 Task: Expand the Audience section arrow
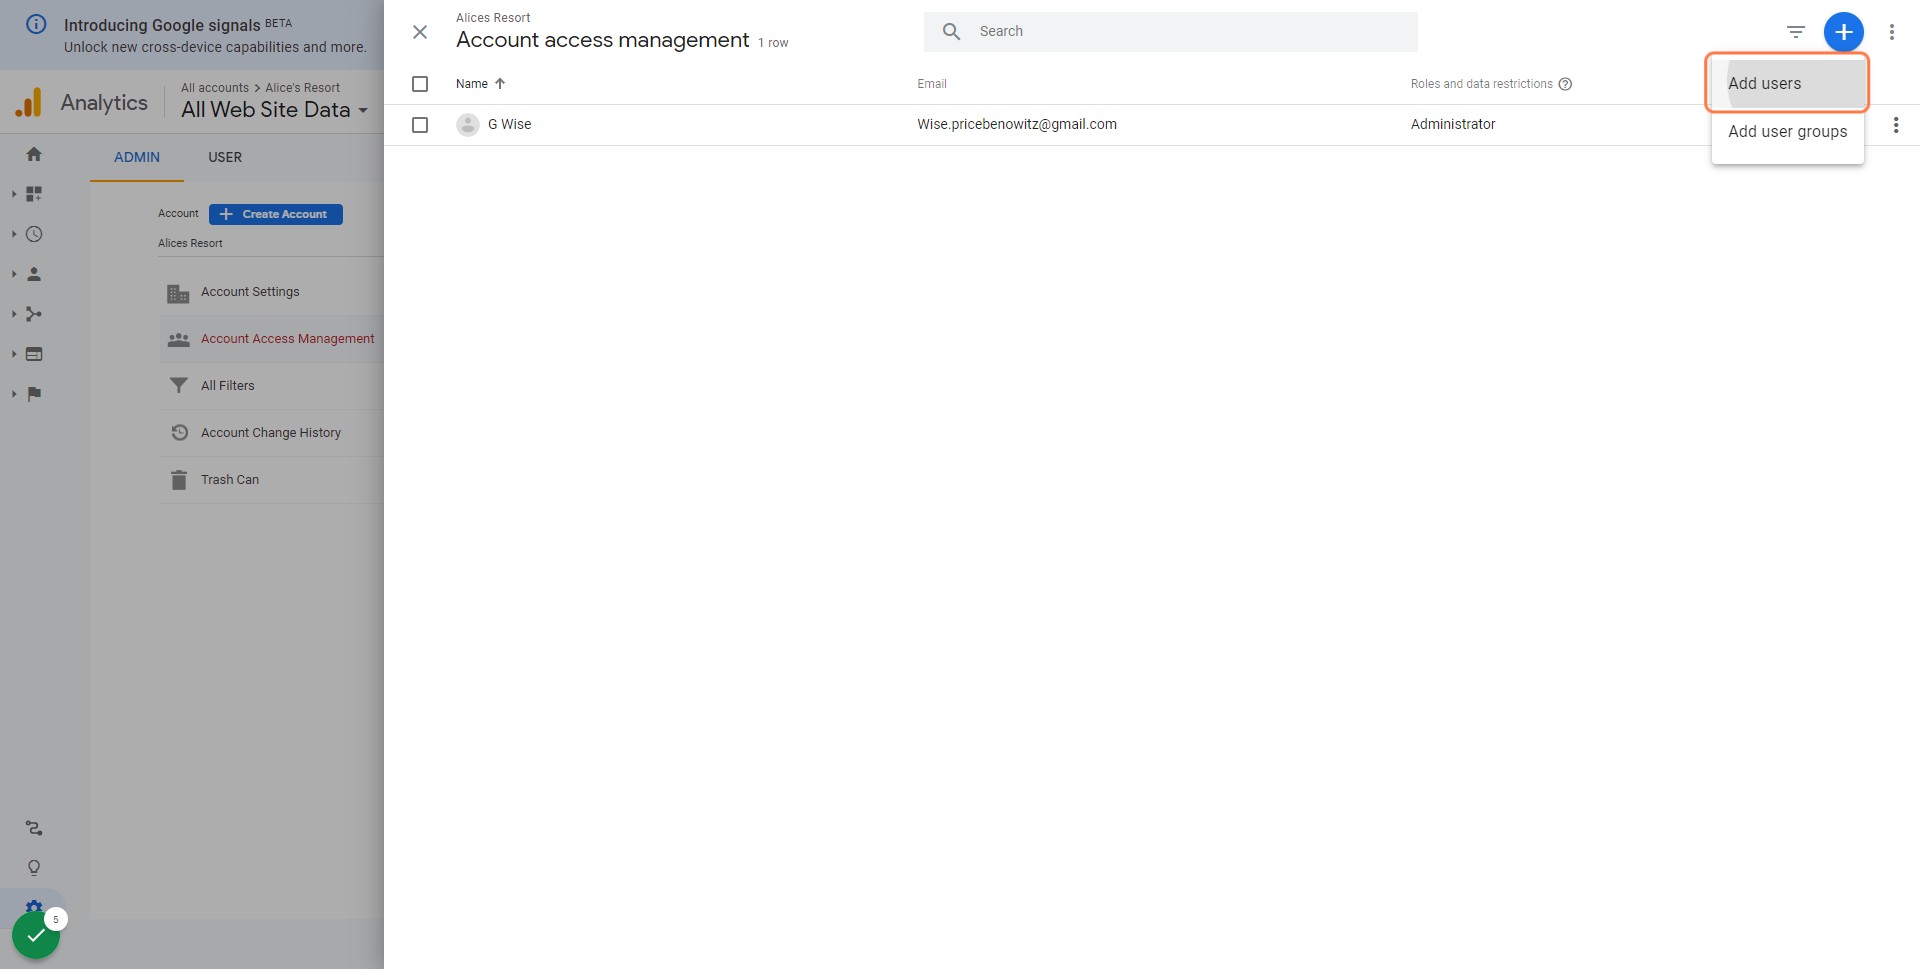coord(14,274)
